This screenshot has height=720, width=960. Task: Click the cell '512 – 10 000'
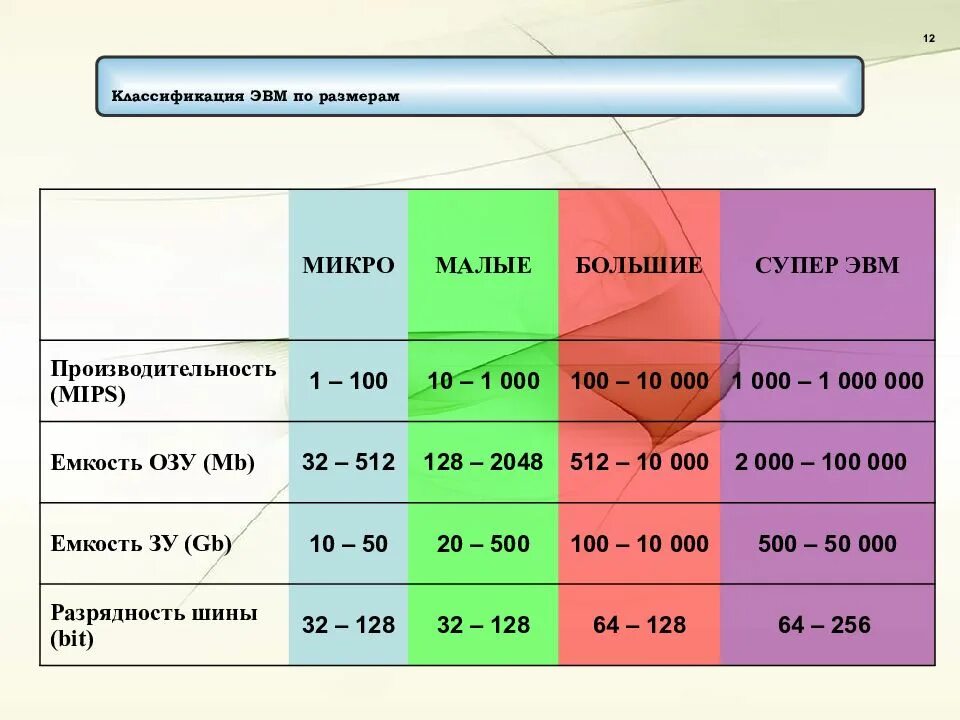639,462
